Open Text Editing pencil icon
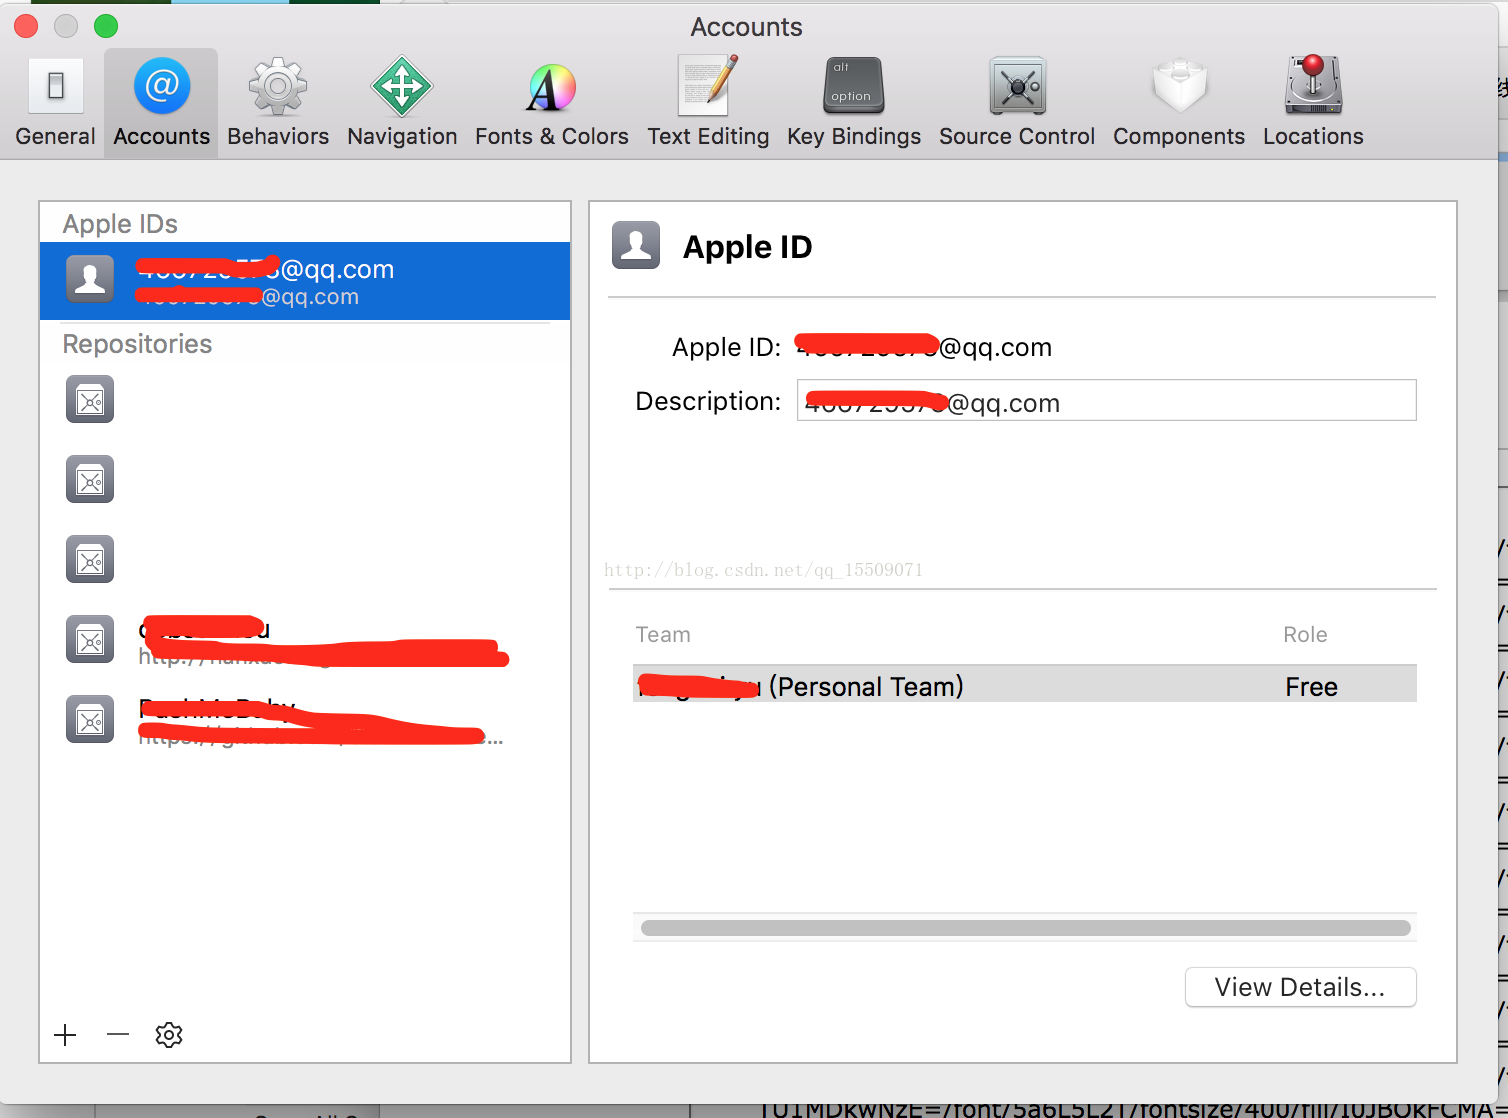Image resolution: width=1508 pixels, height=1118 pixels. (708, 86)
